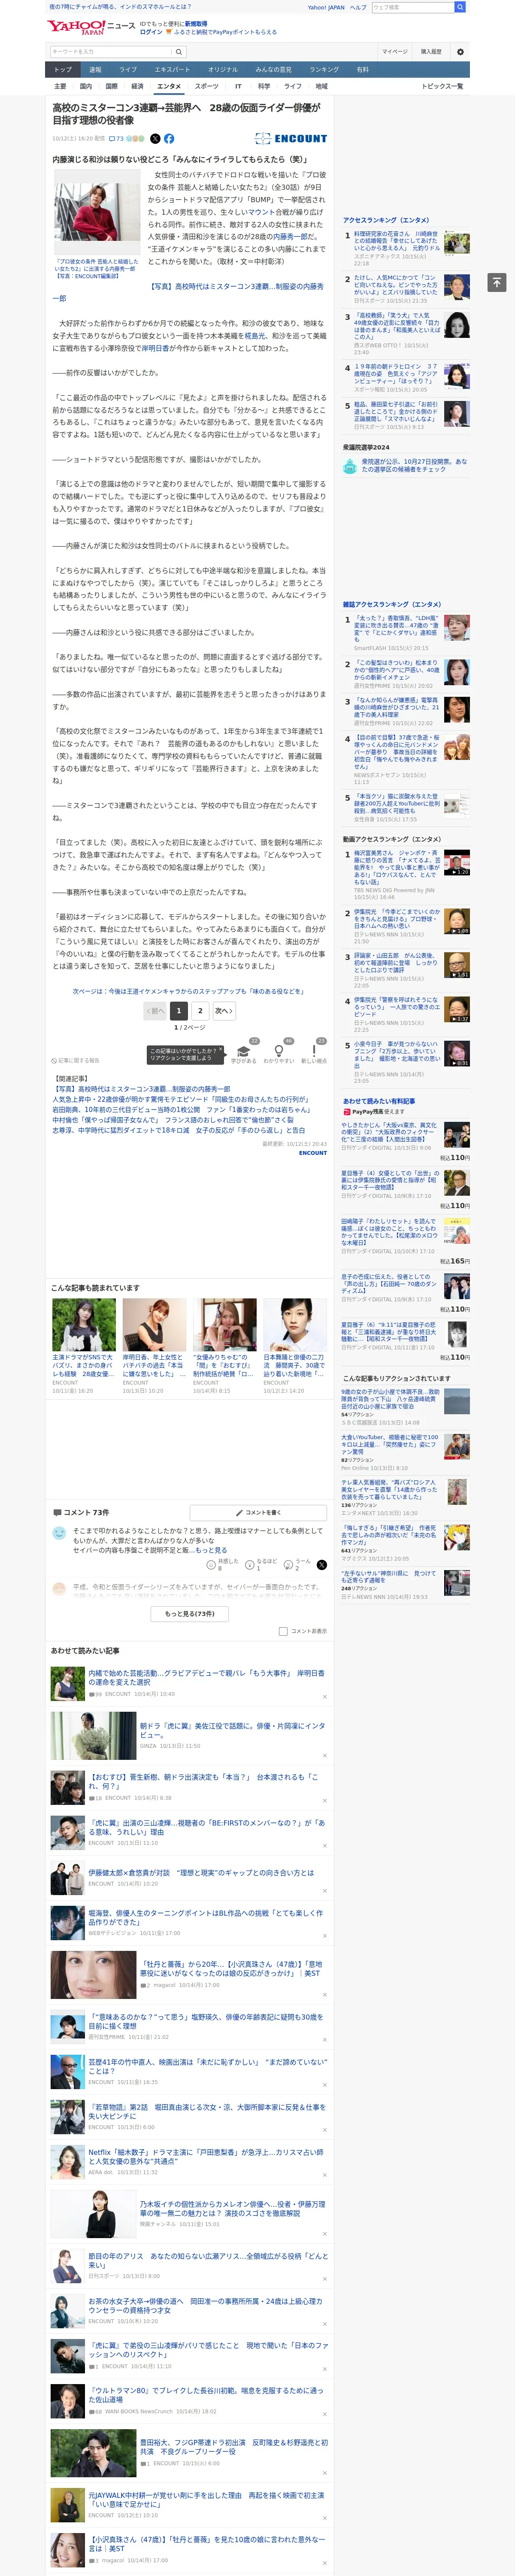This screenshot has width=515, height=2576.
Task: Share the comment via X icon
Action: coord(321,1565)
